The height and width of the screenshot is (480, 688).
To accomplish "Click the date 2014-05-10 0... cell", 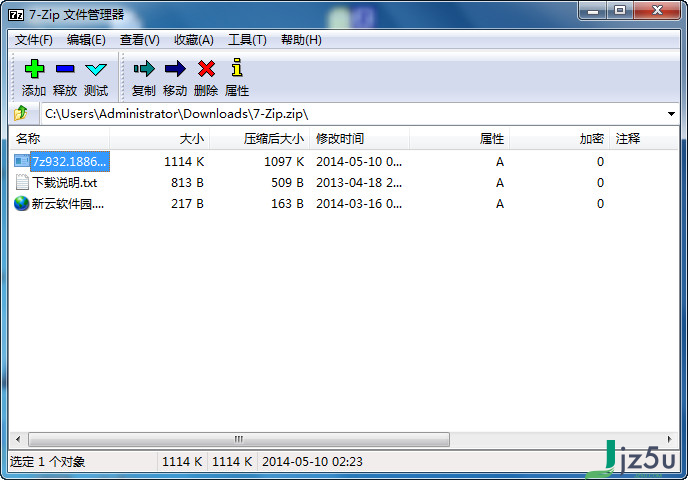I will (x=359, y=162).
